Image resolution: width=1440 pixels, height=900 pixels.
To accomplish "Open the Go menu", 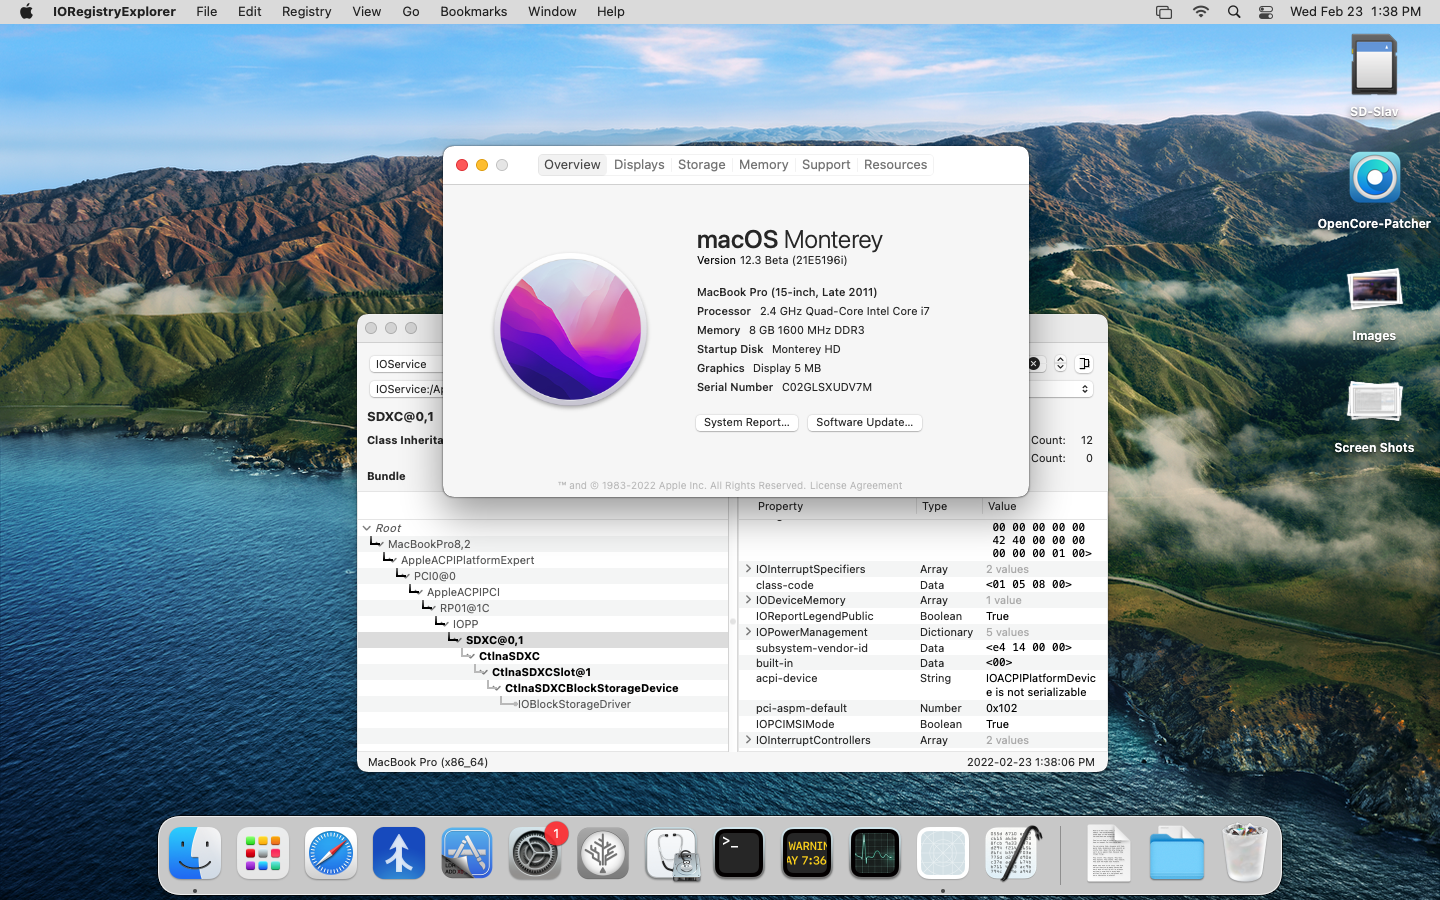I will [x=410, y=12].
